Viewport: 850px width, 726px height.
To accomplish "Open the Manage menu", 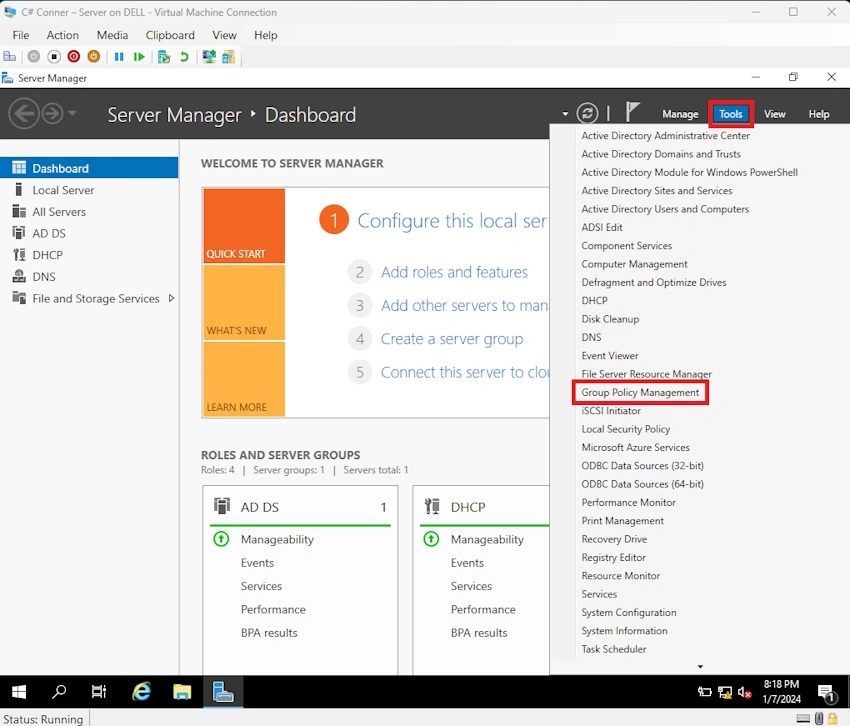I will (x=680, y=114).
